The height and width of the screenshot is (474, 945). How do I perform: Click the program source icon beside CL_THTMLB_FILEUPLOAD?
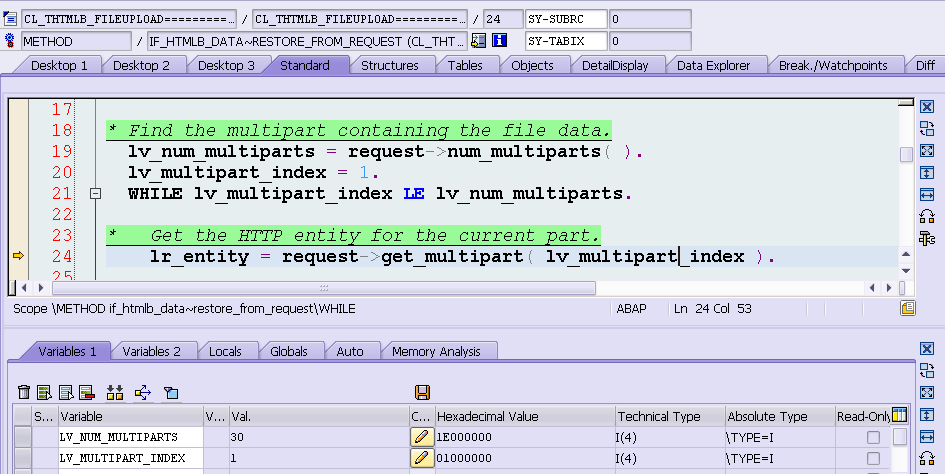(10, 19)
